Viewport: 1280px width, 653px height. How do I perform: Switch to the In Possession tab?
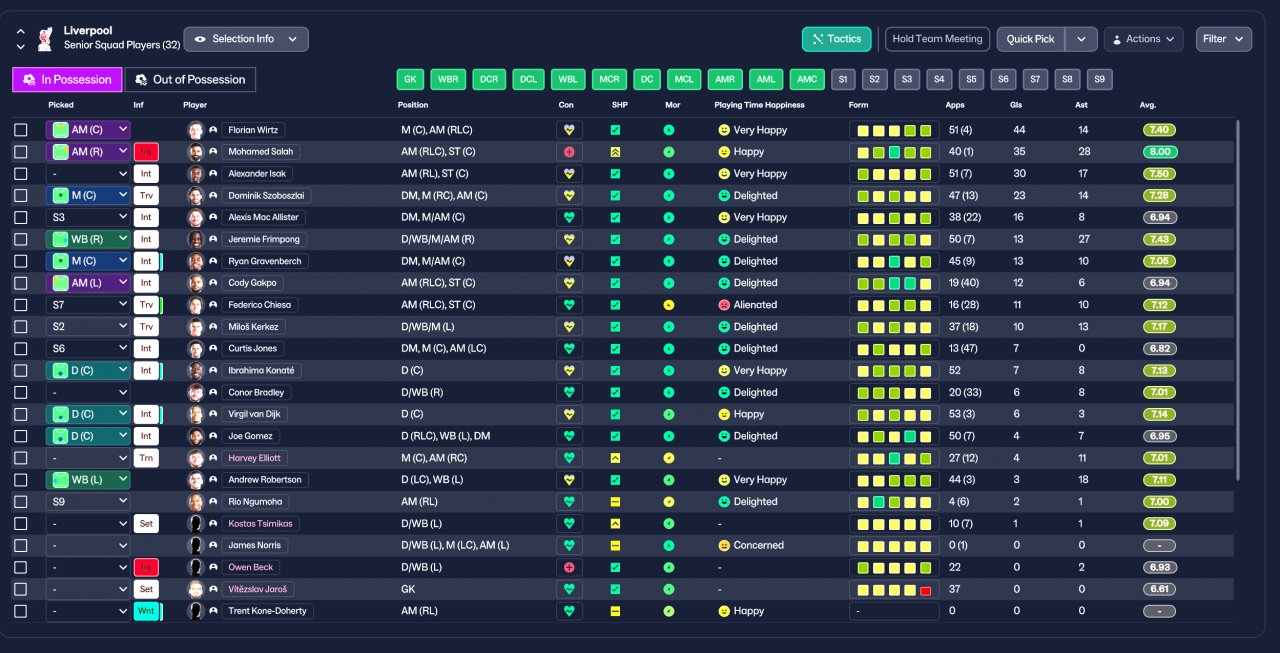click(67, 80)
